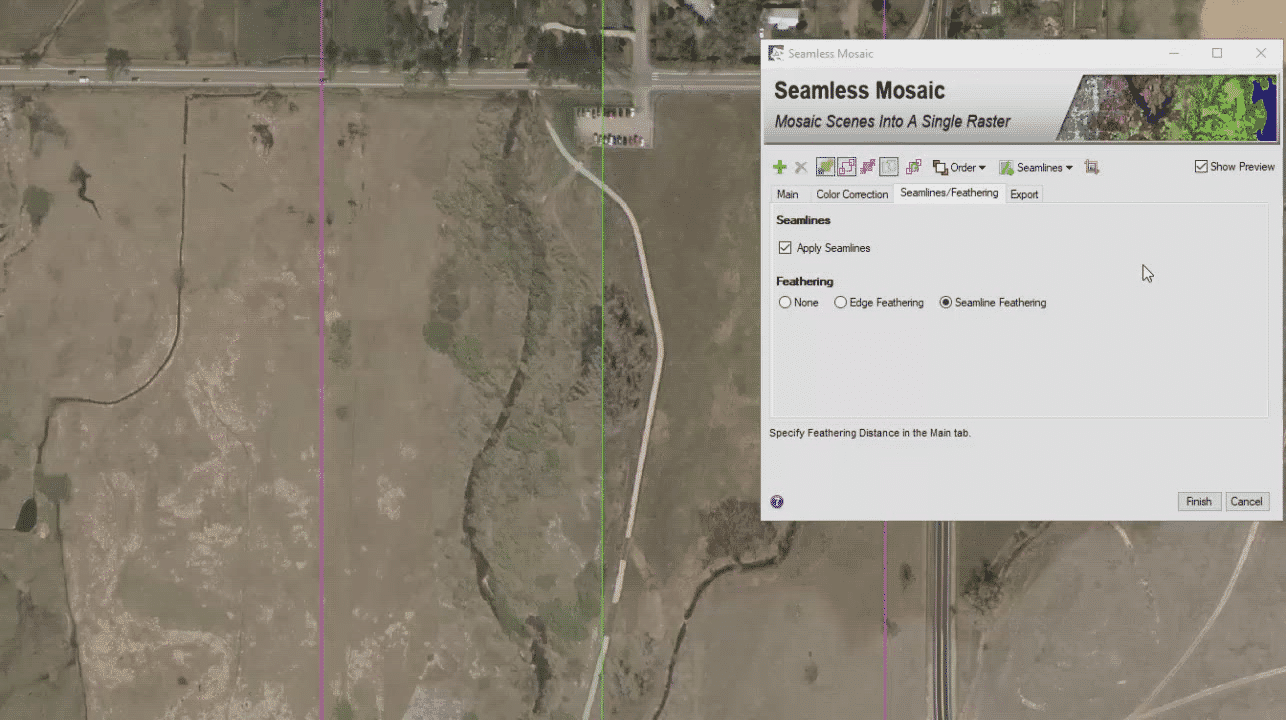Choose the Seamline Feathering radio button

(x=946, y=303)
